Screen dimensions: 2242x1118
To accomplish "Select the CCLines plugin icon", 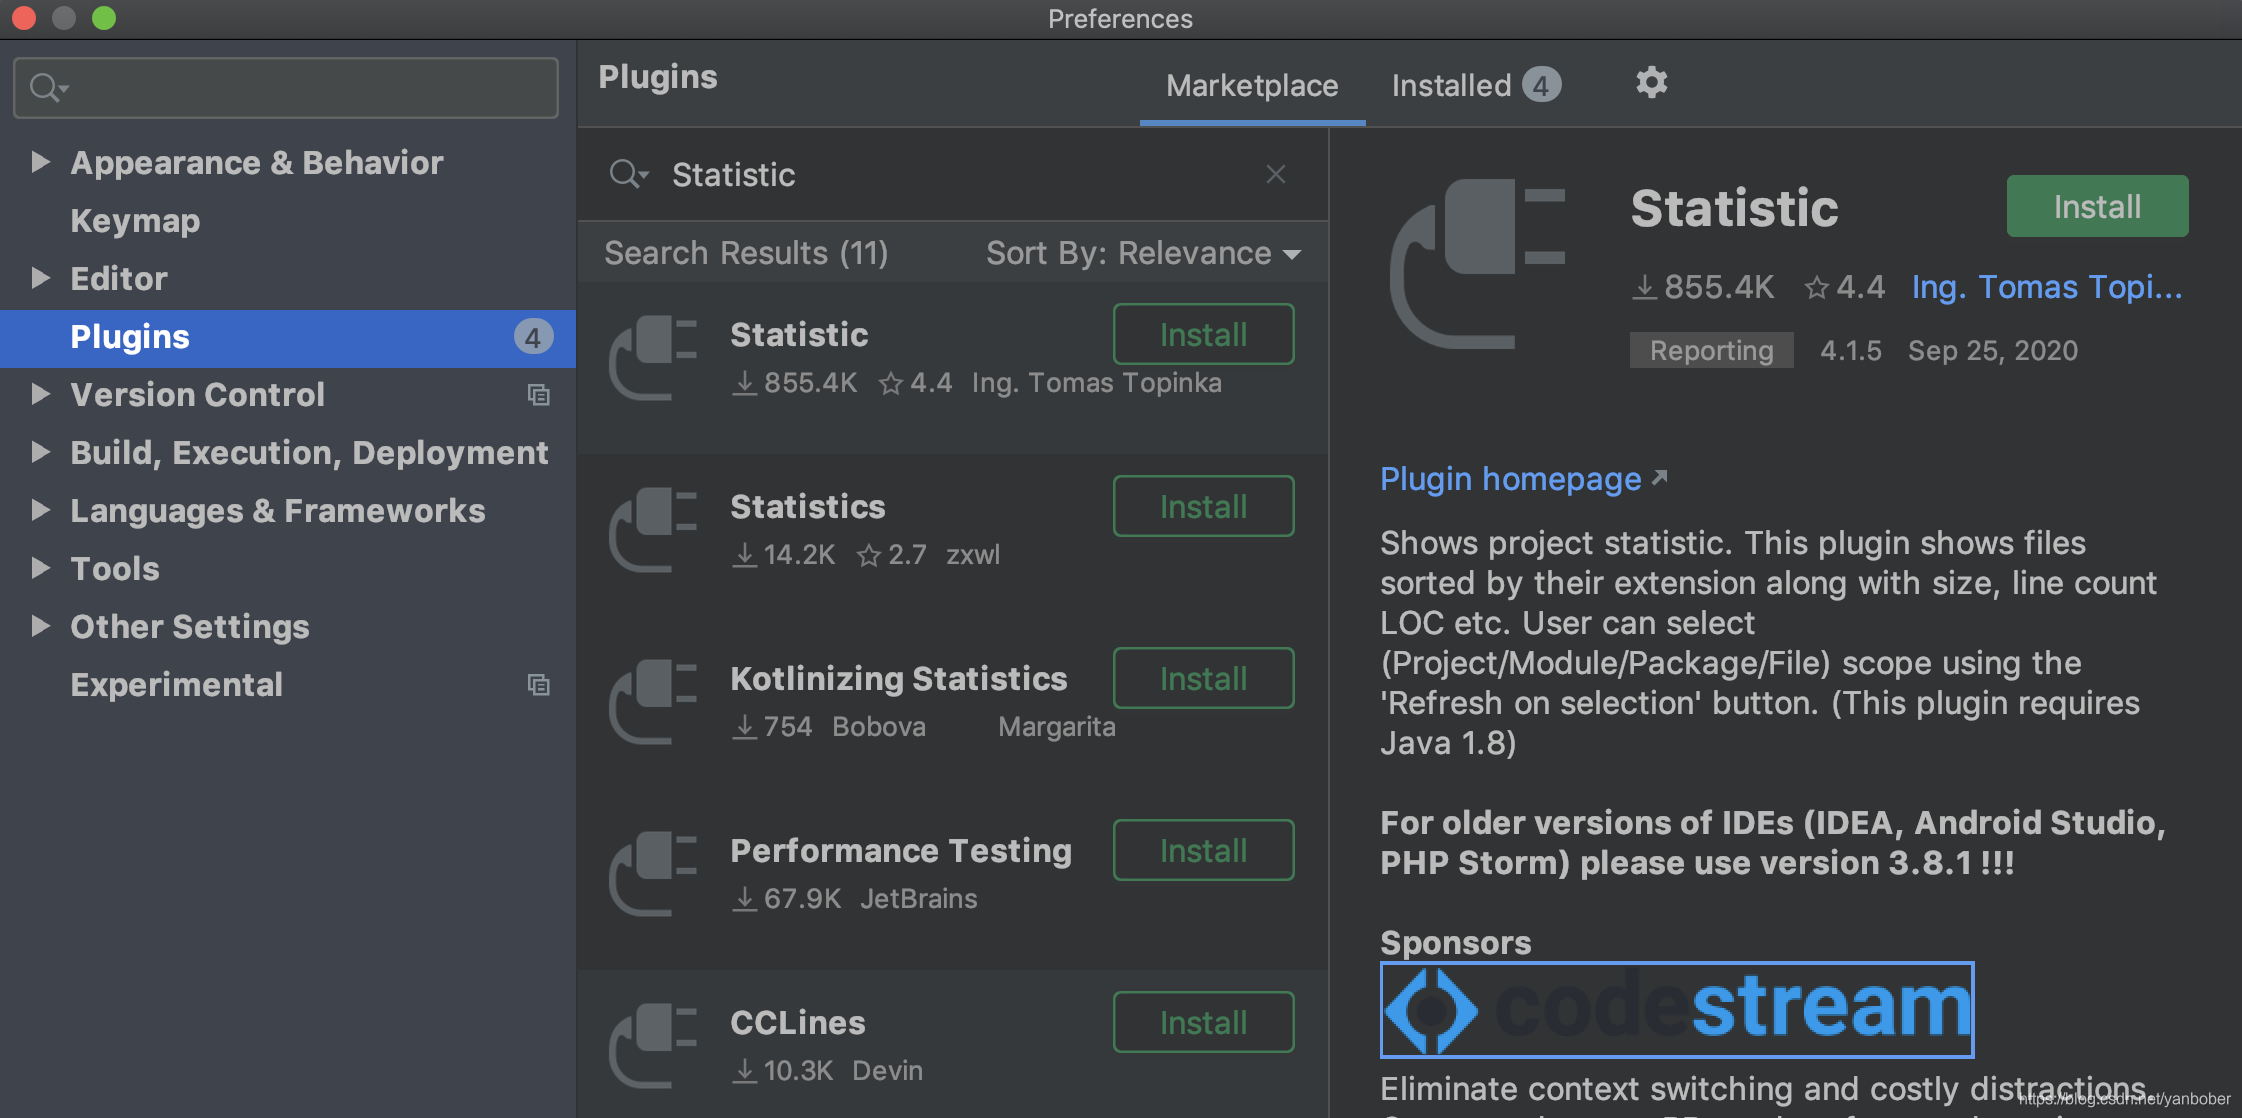I will point(654,1045).
